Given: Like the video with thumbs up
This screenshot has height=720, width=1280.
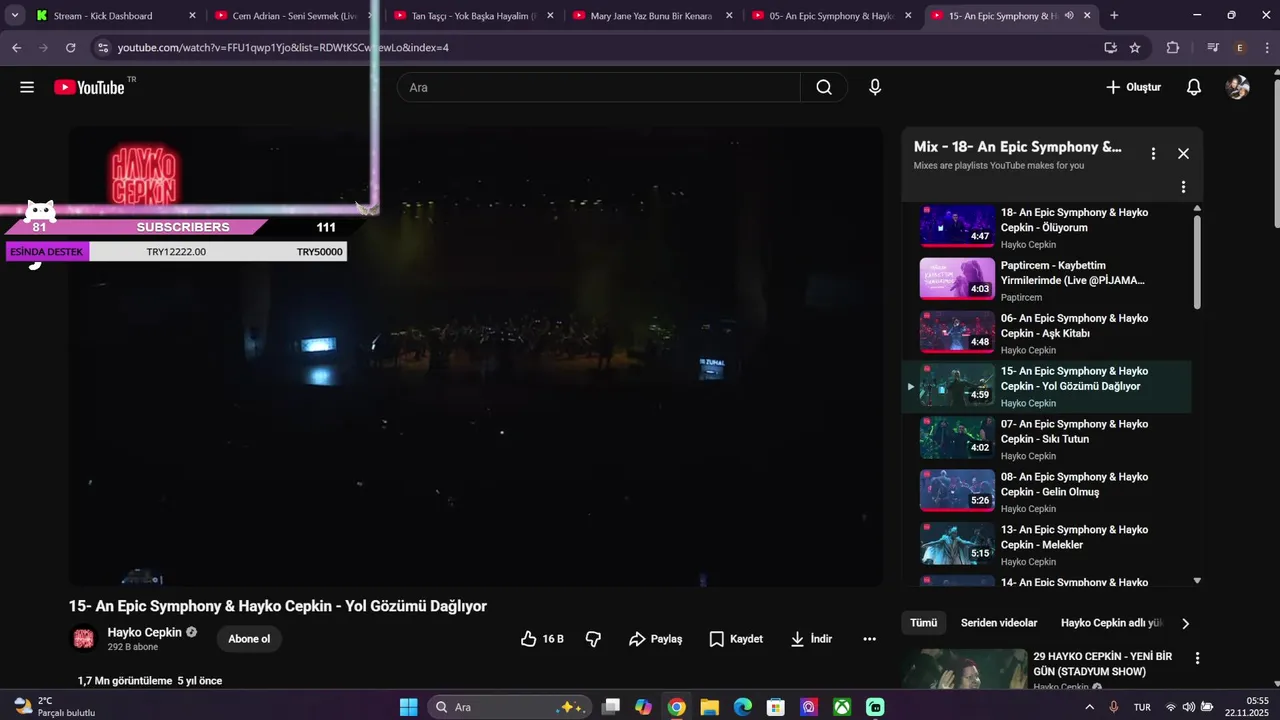Looking at the screenshot, I should click(x=542, y=639).
